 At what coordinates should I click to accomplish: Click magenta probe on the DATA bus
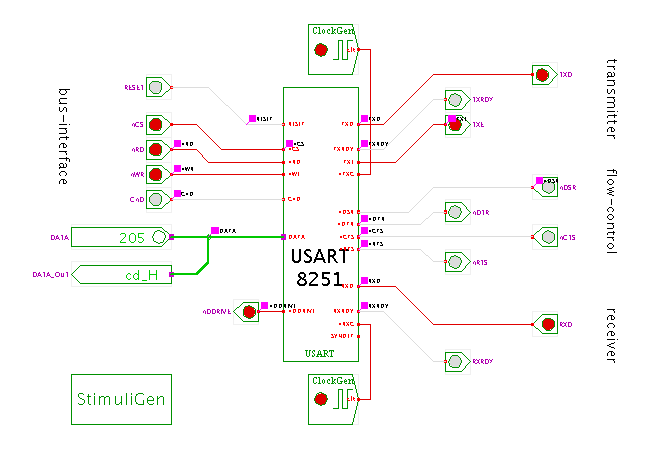215,230
